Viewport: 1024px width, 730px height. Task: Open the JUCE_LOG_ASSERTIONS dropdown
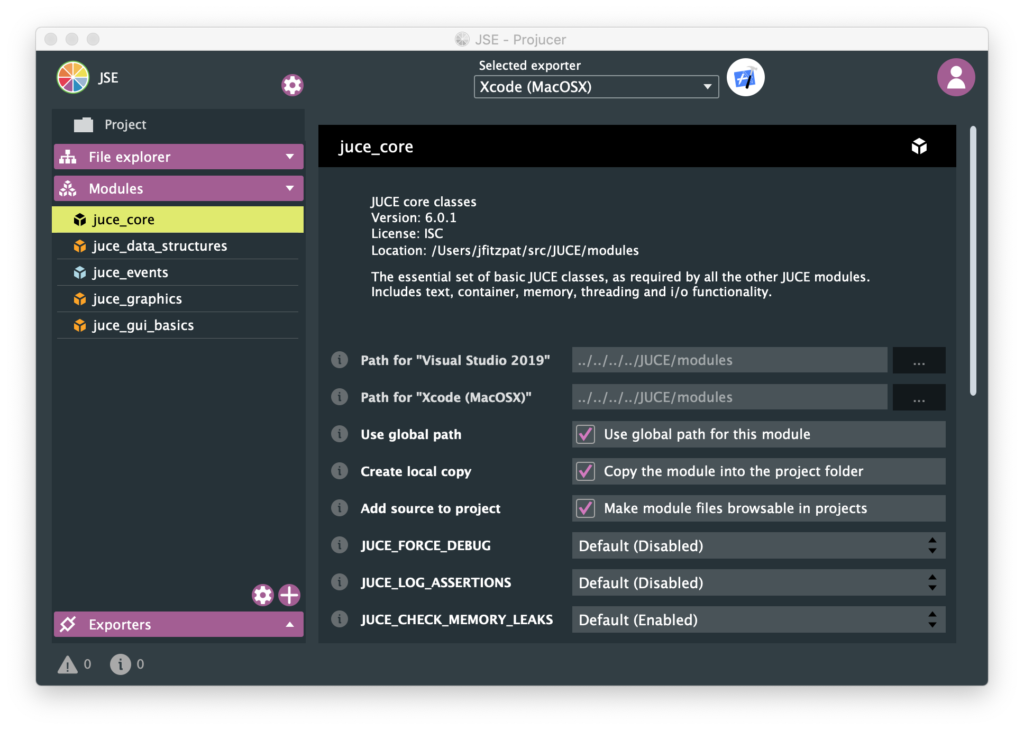[x=758, y=583]
